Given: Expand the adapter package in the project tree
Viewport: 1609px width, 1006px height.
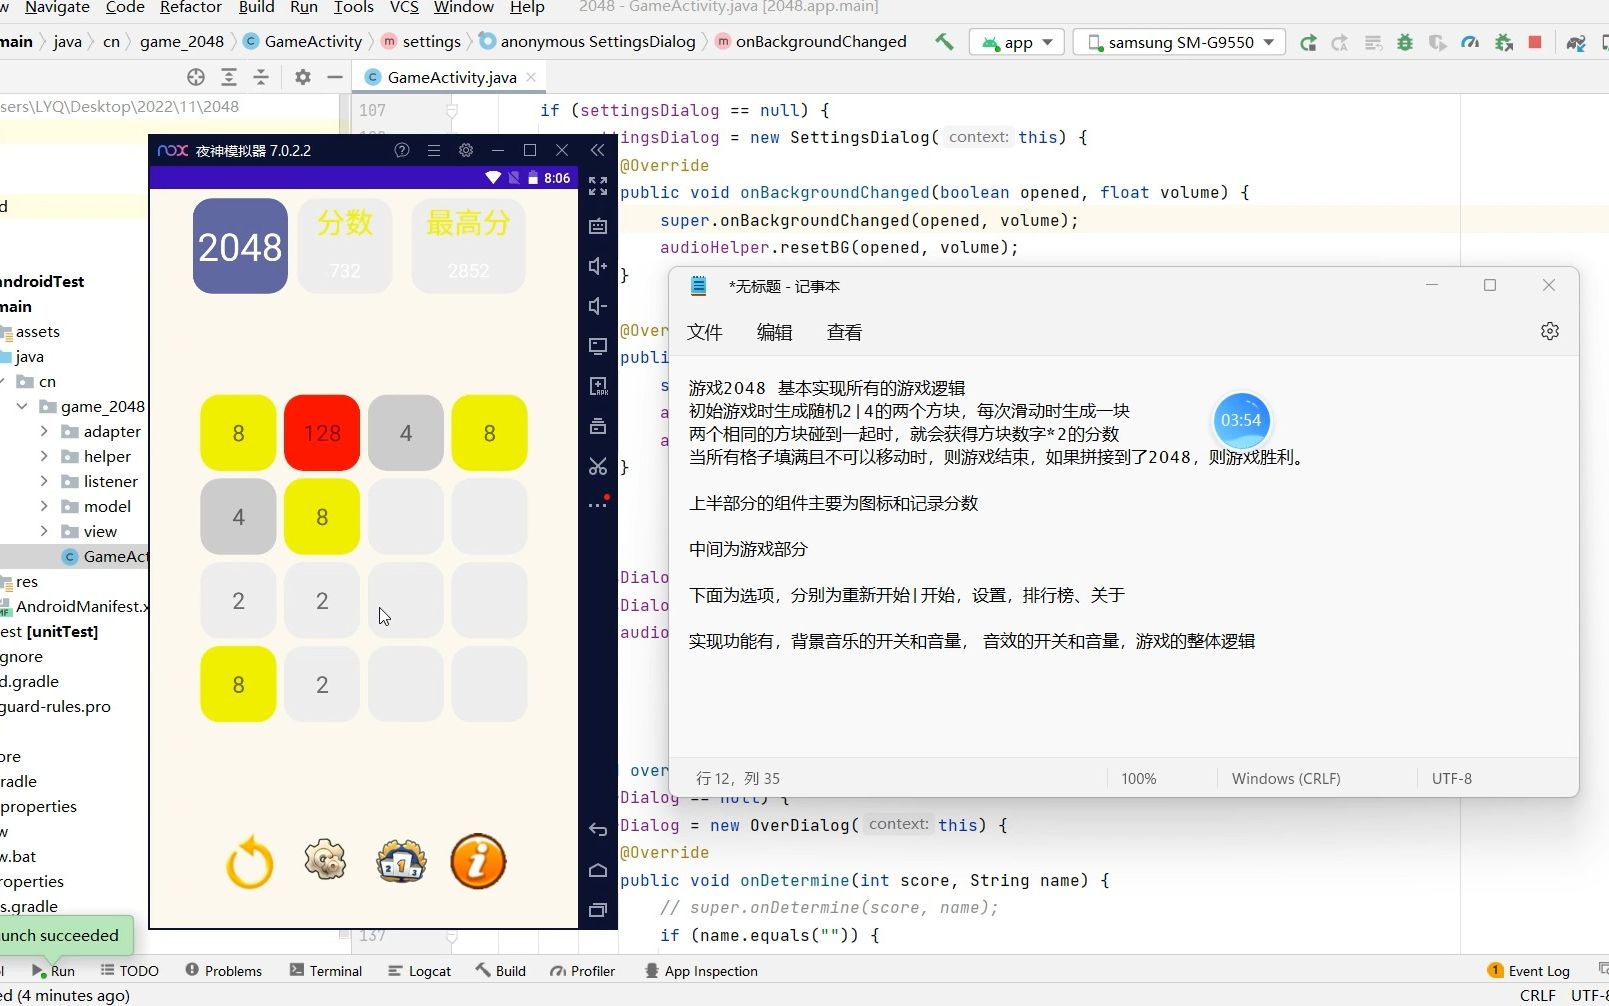Looking at the screenshot, I should (44, 431).
